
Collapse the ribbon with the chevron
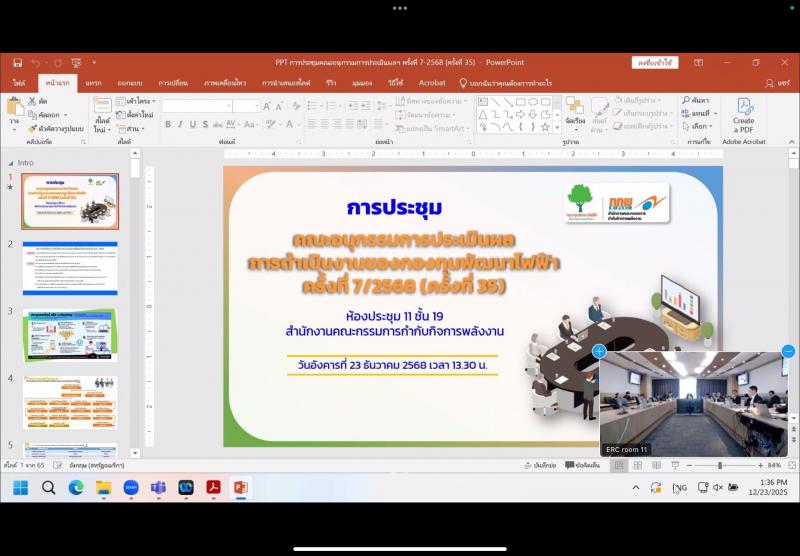click(791, 142)
